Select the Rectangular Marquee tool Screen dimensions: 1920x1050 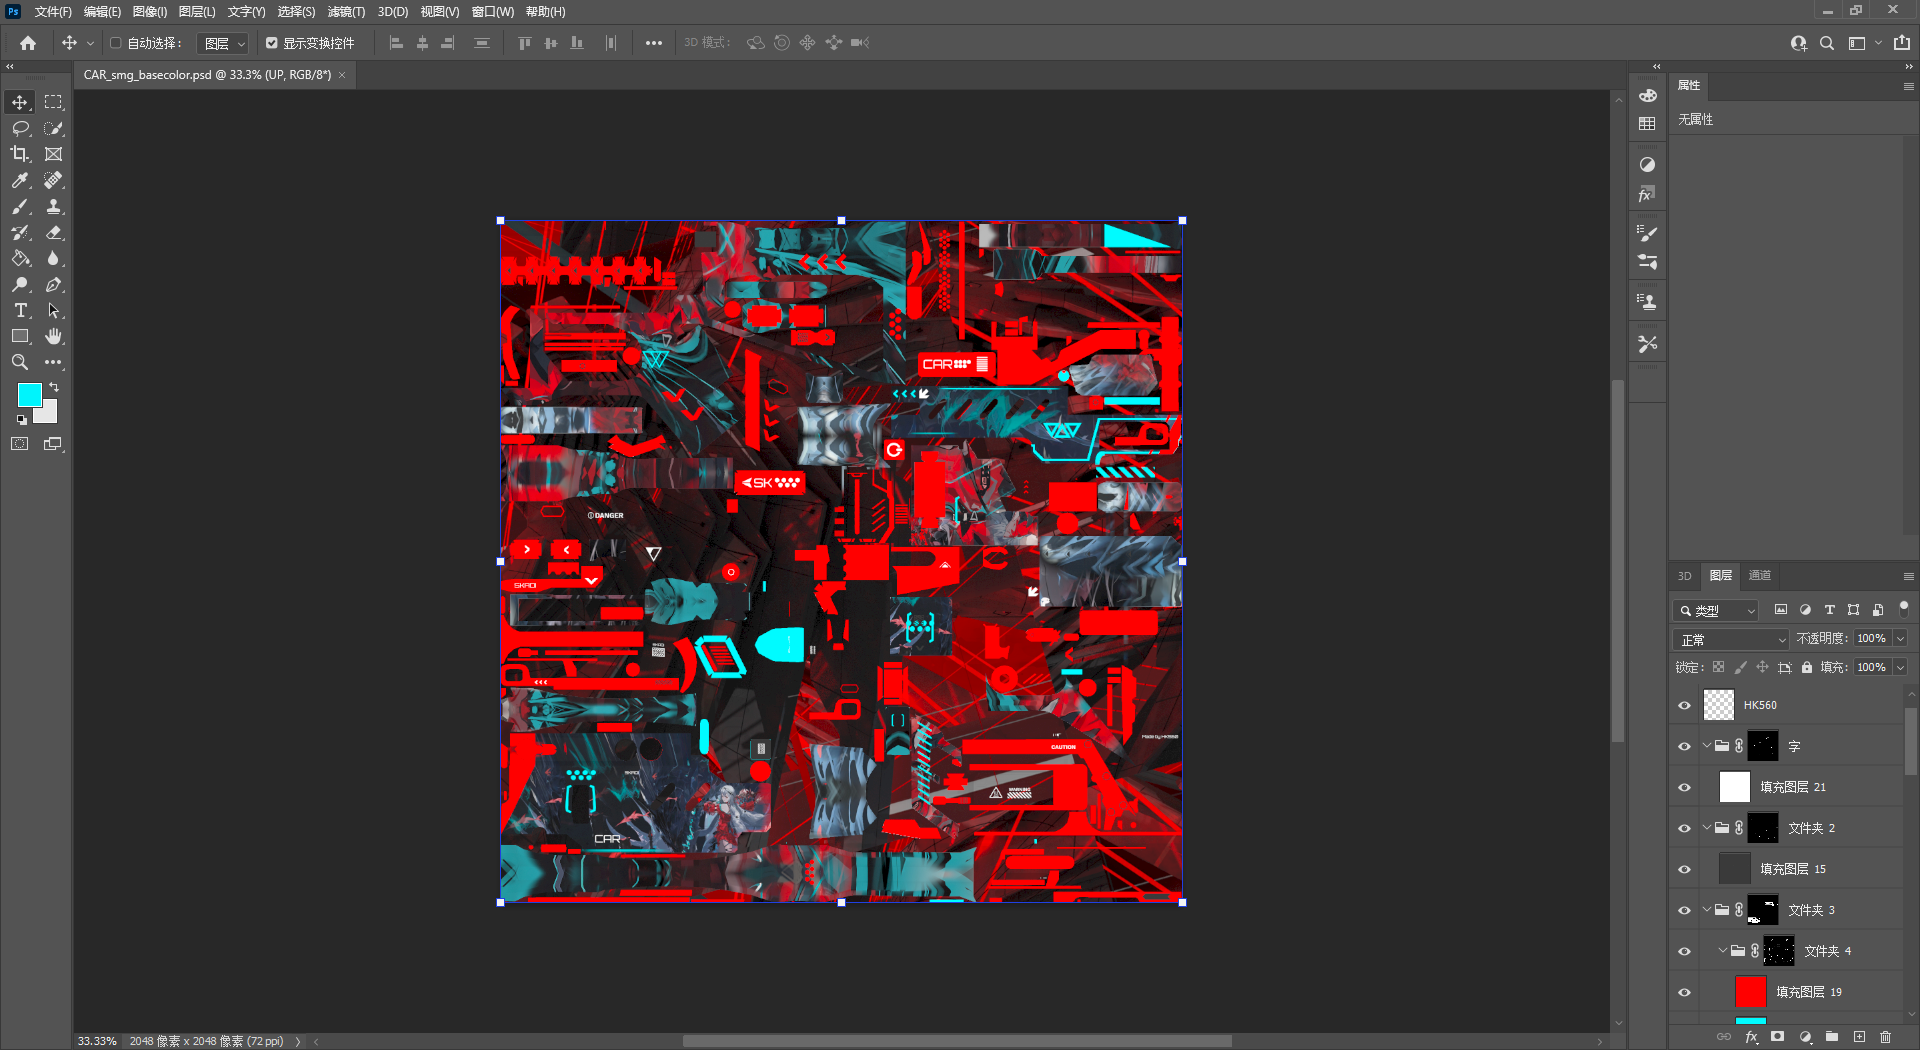tap(53, 102)
